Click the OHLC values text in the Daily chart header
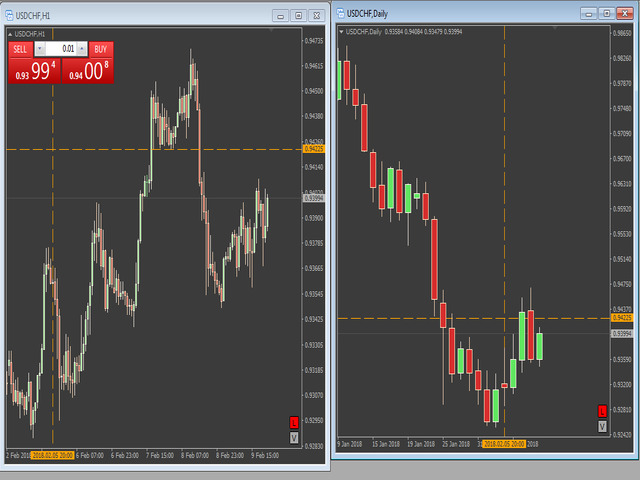 point(423,31)
